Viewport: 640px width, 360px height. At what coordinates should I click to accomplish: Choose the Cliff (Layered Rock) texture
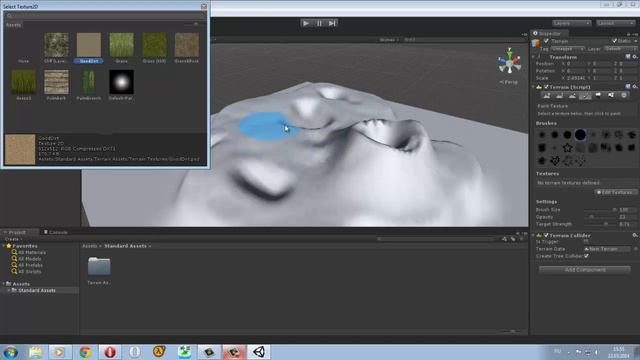[56, 44]
